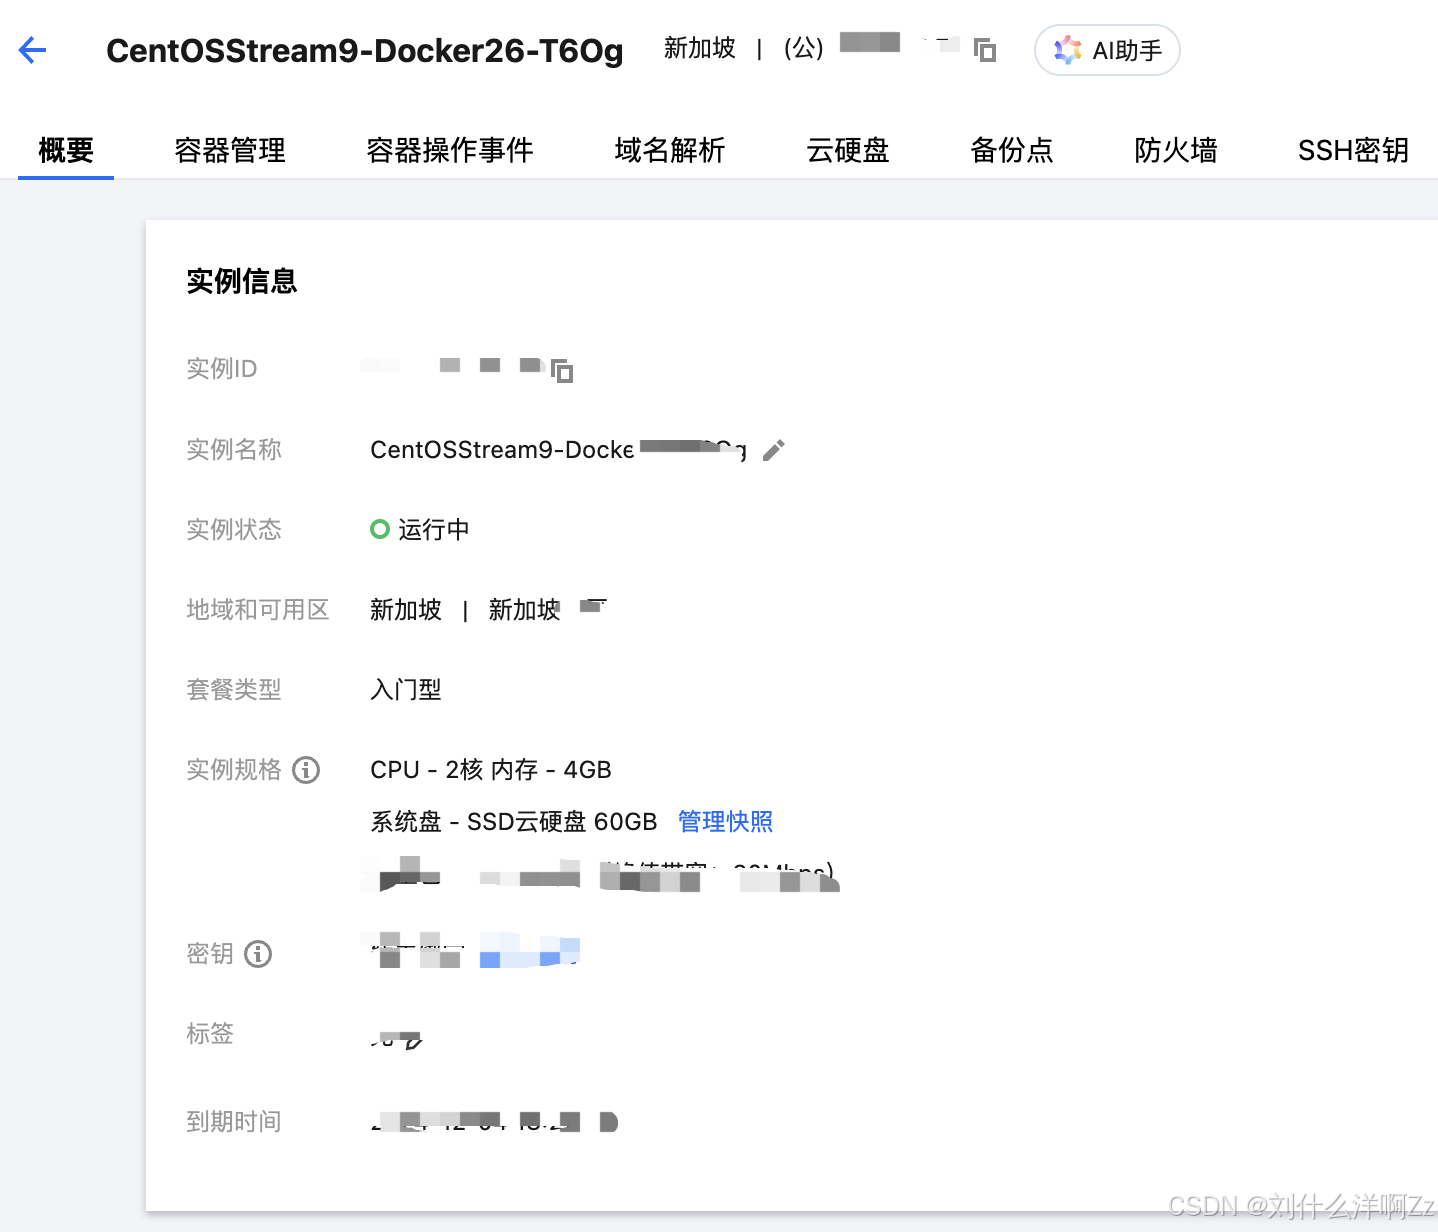Open the SSH密钥 tab
The height and width of the screenshot is (1232, 1438).
[1354, 150]
